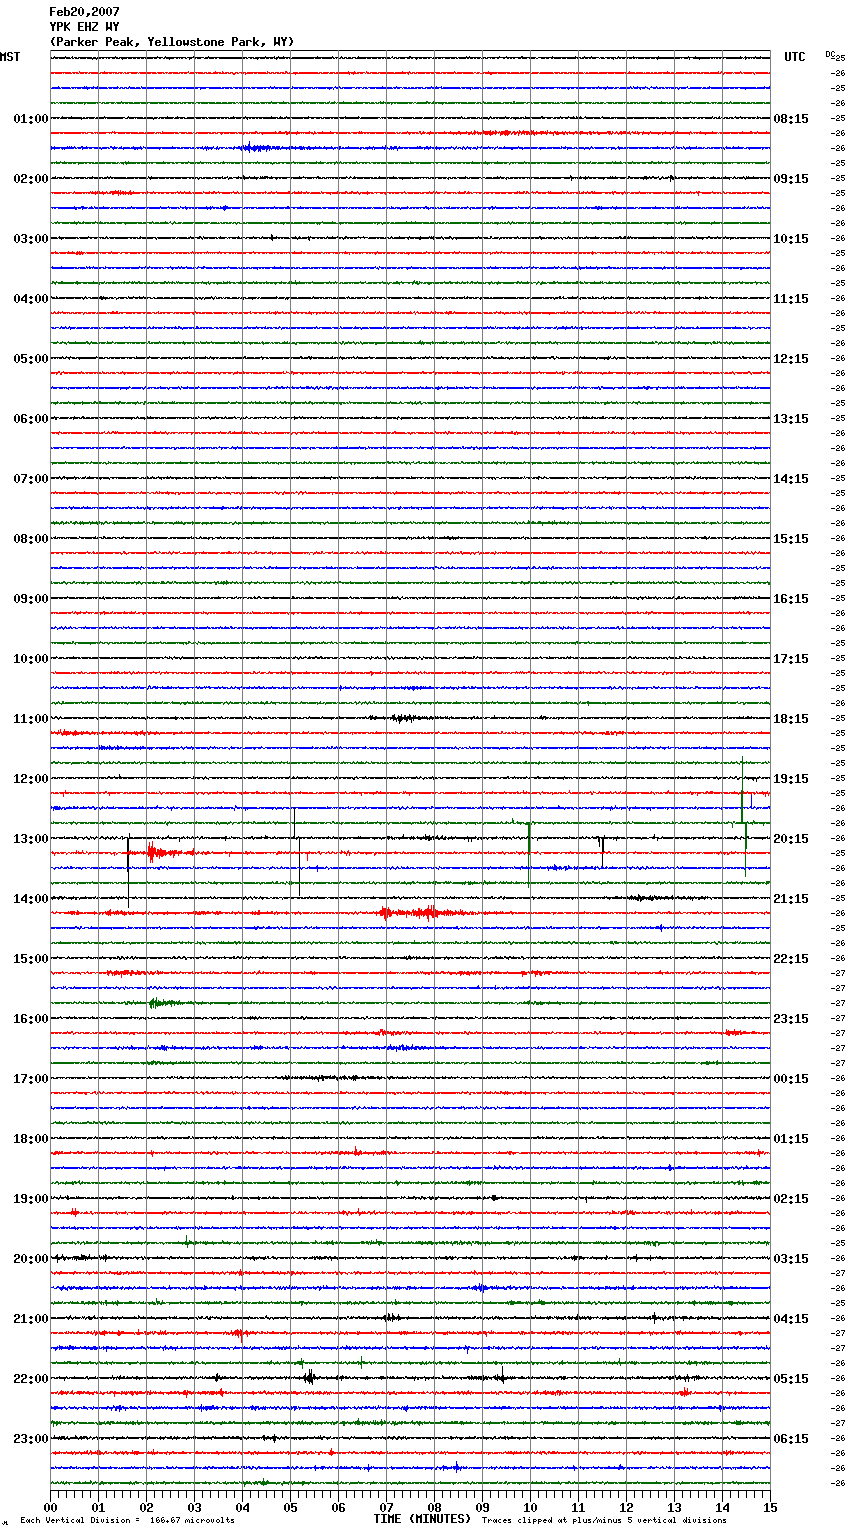This screenshot has height=1534, width=850.
Task: Click the Parker Peak, Yellowstone Park title
Action: tap(172, 42)
